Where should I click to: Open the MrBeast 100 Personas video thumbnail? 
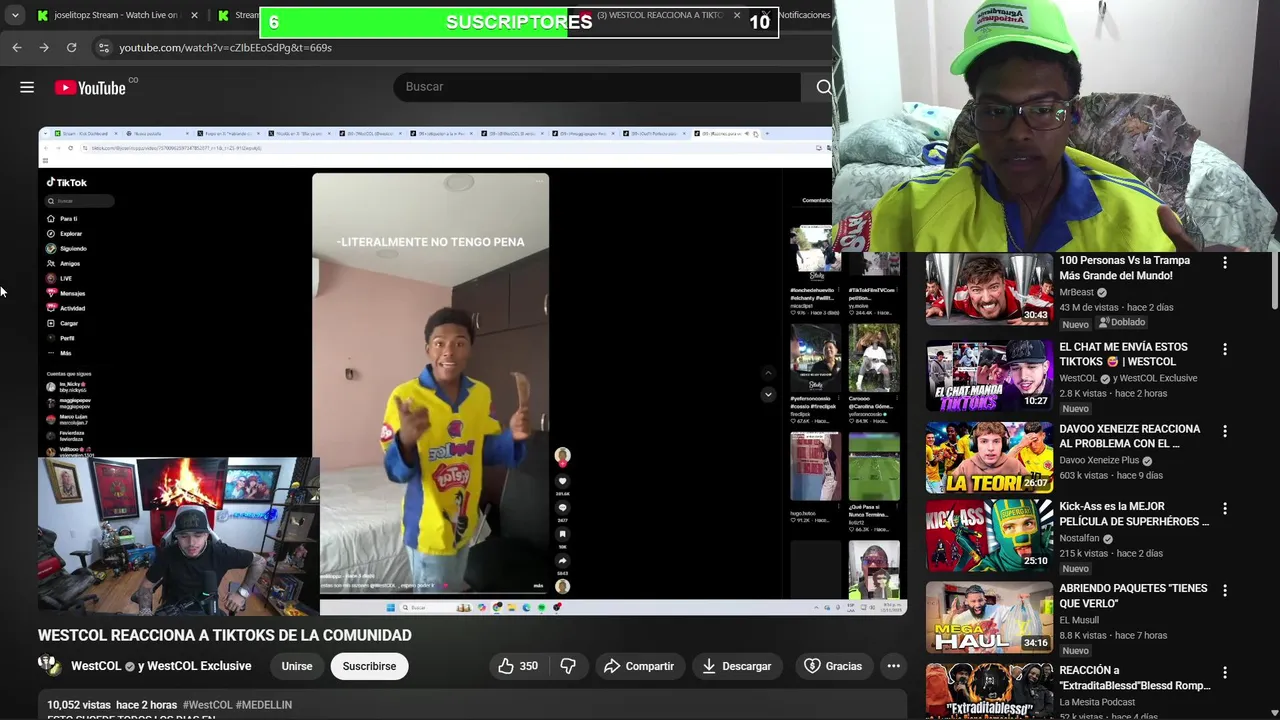tap(989, 289)
